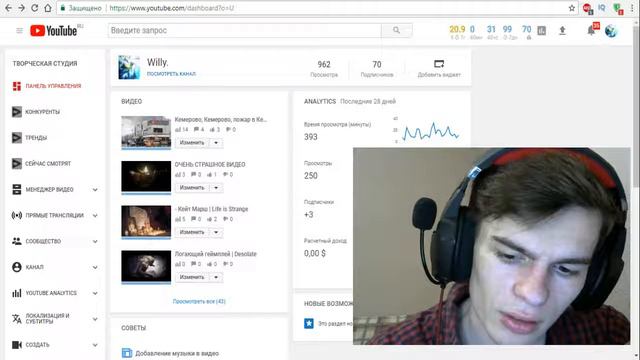The width and height of the screenshot is (640, 360).
Task: Reload the page with the refresh icon
Action: coord(35,8)
